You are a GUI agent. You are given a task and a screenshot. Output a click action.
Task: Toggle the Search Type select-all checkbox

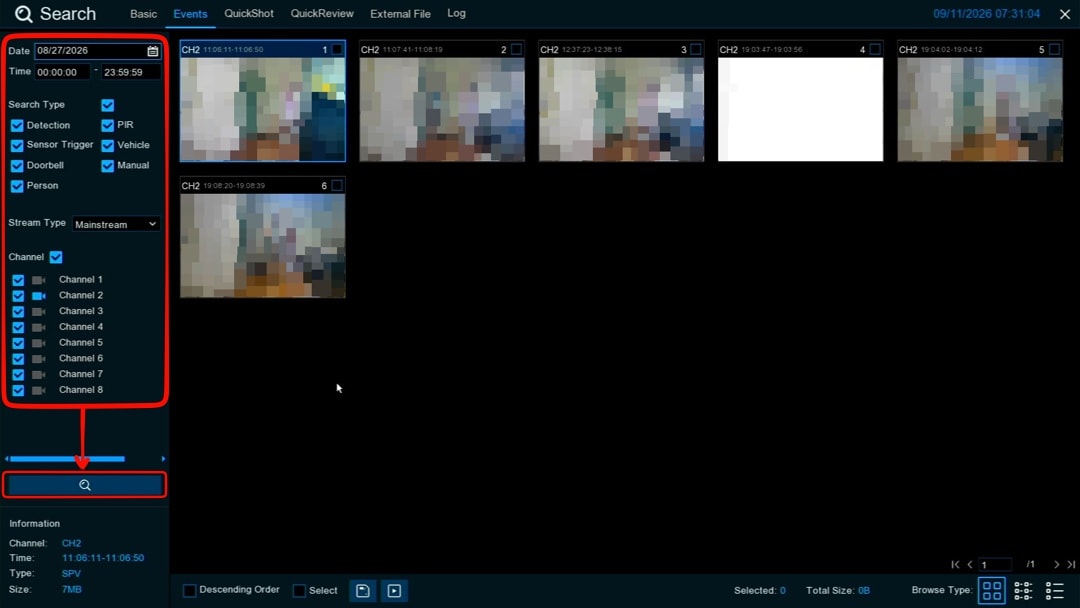click(107, 105)
